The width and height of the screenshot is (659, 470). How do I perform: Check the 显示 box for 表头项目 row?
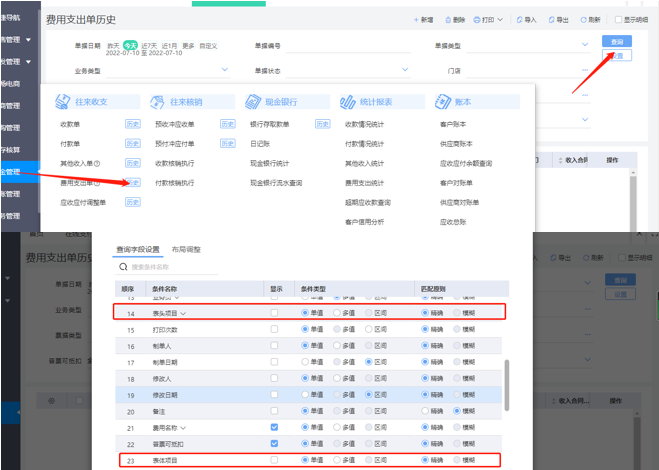point(274,313)
